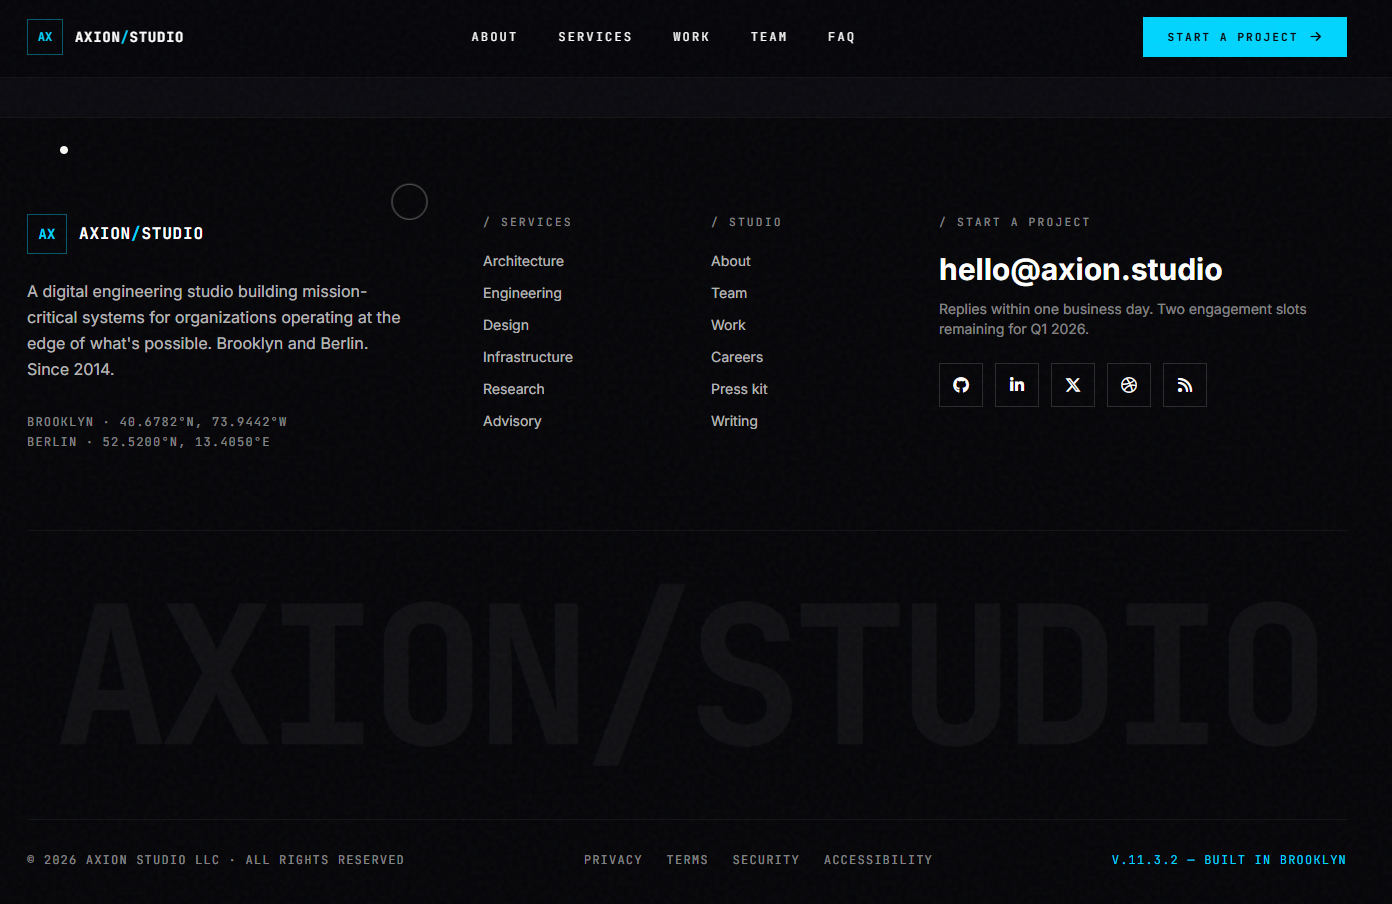The height and width of the screenshot is (904, 1392).
Task: Open the Terms legal link
Action: tap(687, 860)
